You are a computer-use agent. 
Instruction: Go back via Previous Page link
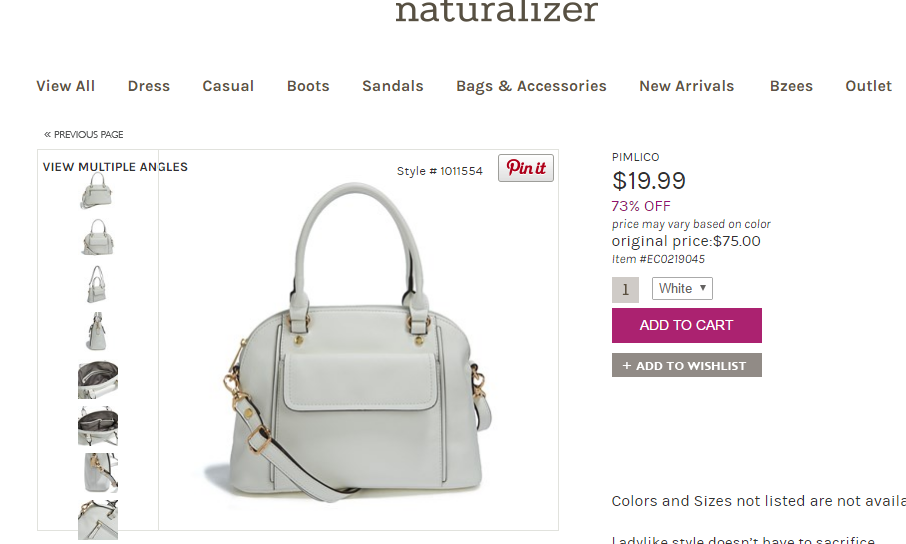click(x=84, y=135)
